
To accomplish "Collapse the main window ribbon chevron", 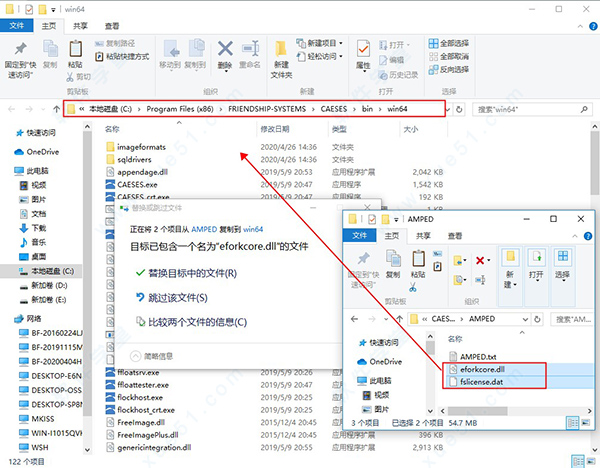I will [580, 26].
